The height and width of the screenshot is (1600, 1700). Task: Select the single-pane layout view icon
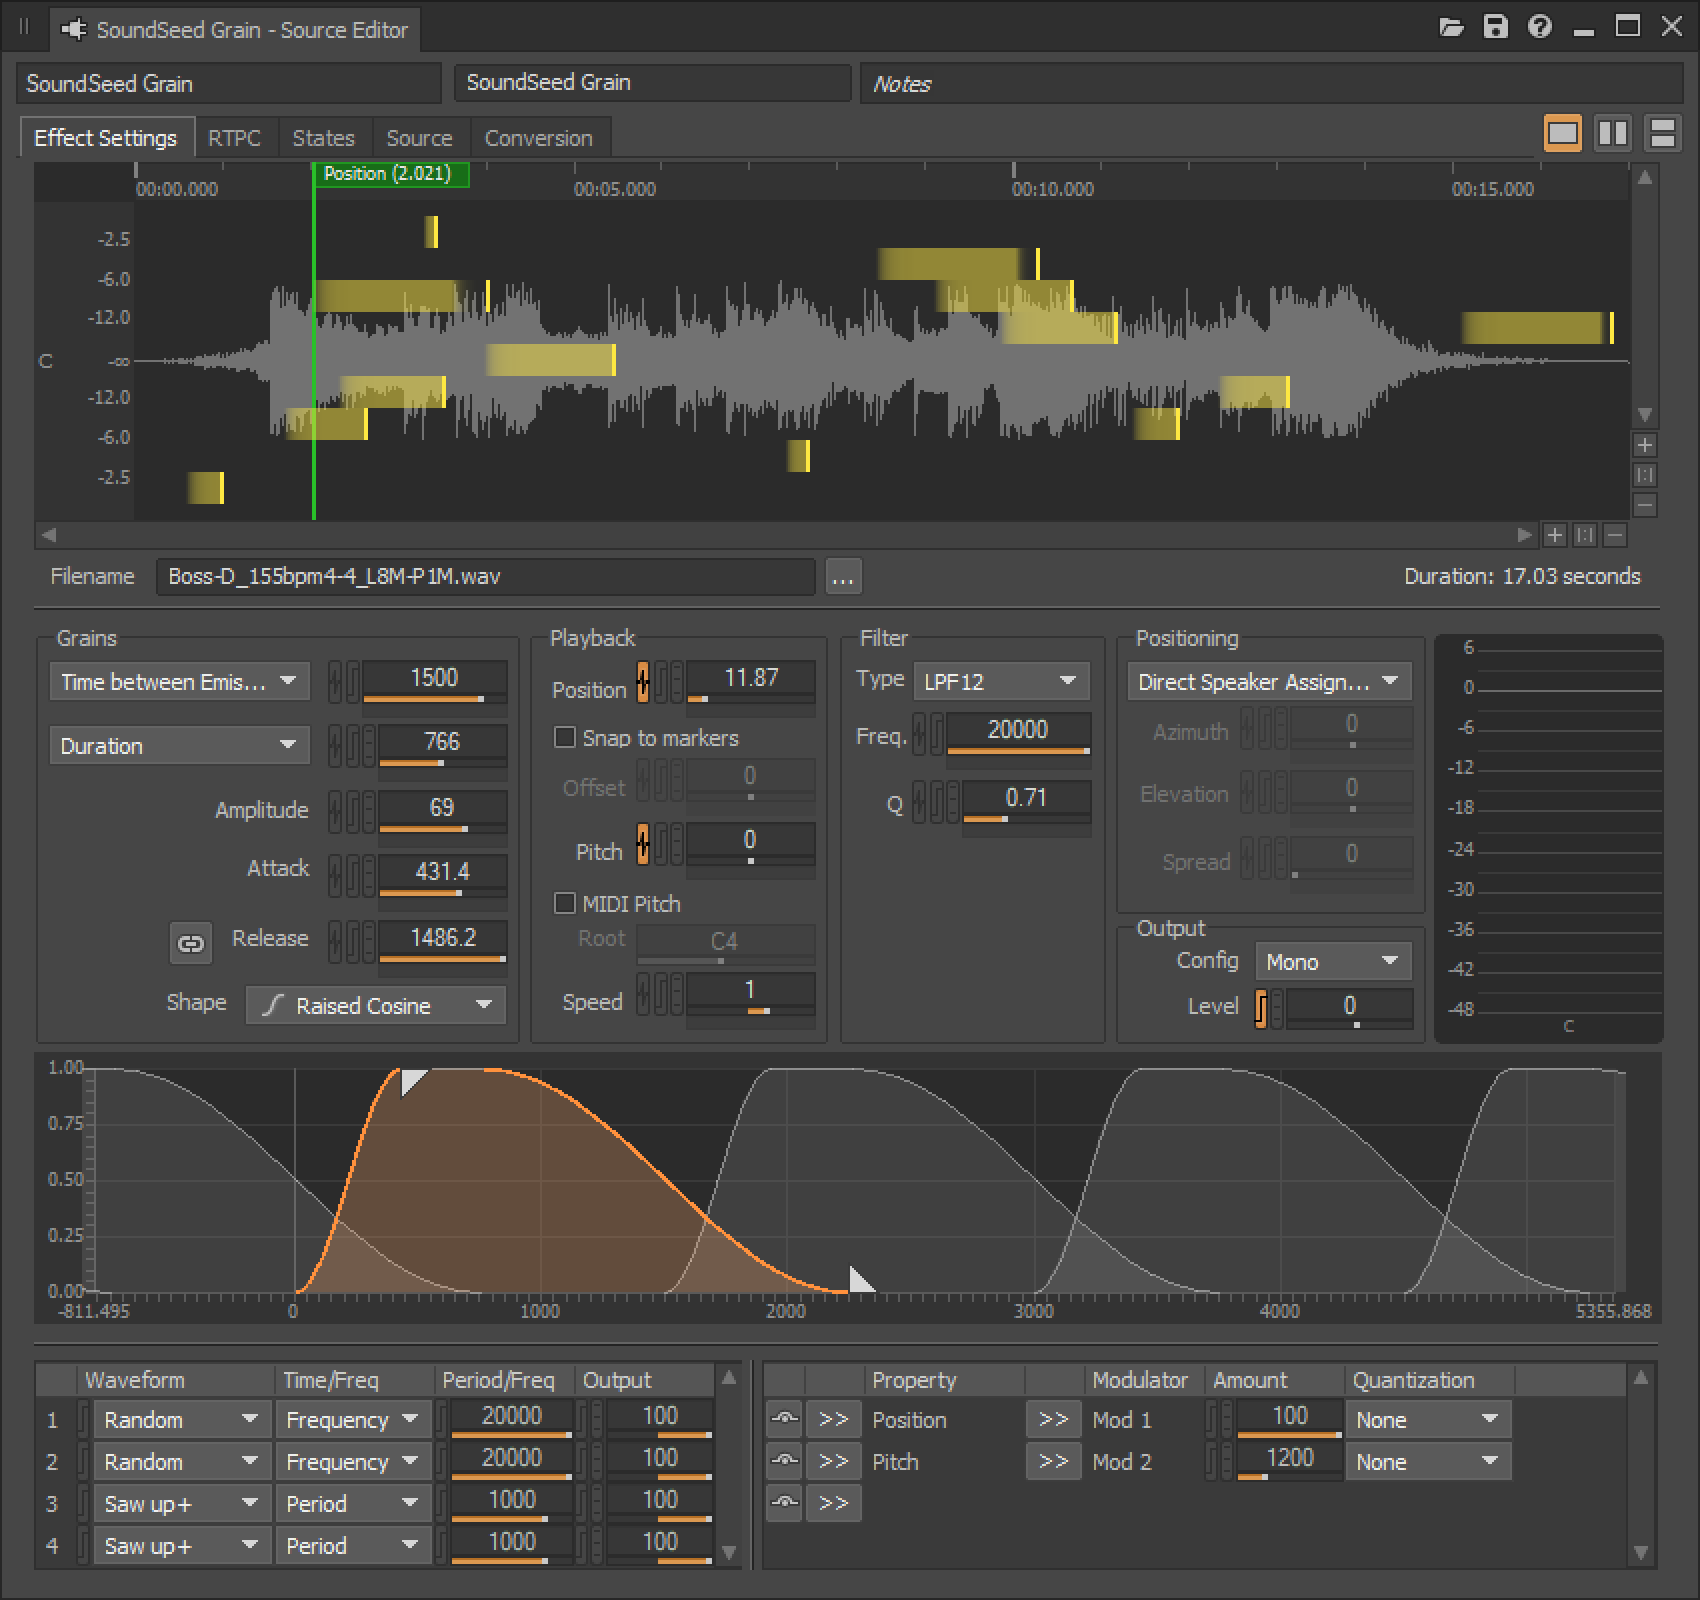pyautogui.click(x=1563, y=131)
